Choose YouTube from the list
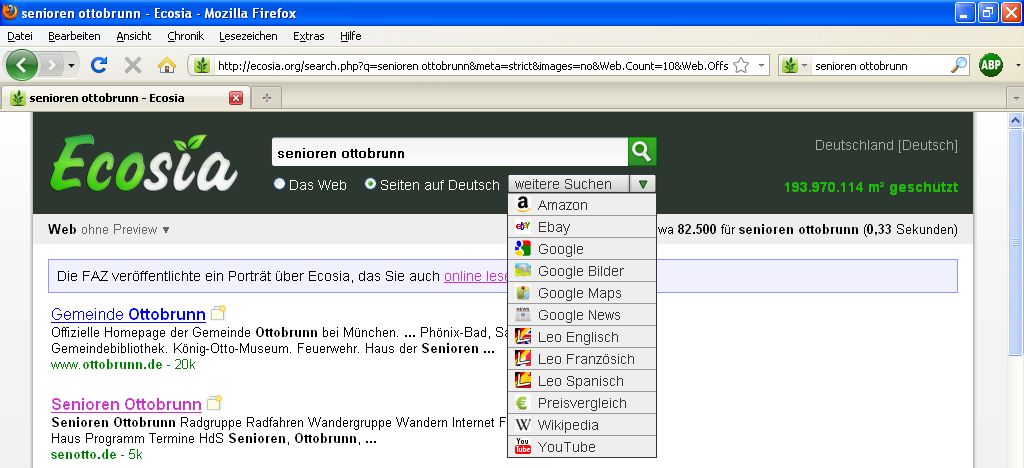Image resolution: width=1024 pixels, height=468 pixels. tap(582, 447)
